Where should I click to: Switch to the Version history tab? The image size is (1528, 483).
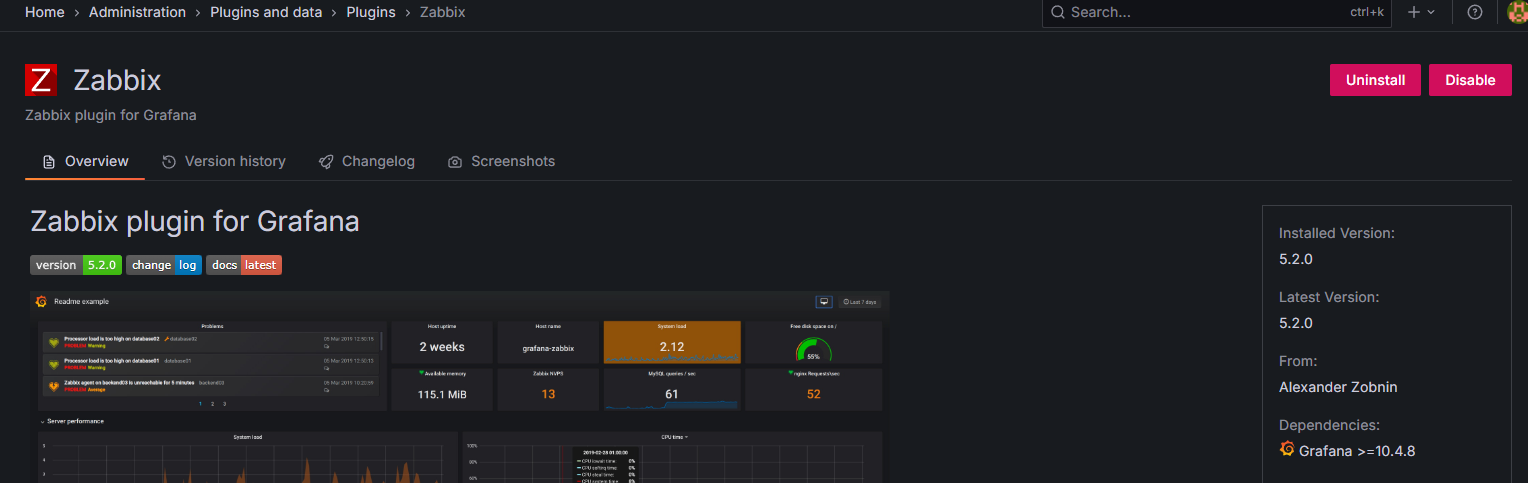pyautogui.click(x=223, y=162)
